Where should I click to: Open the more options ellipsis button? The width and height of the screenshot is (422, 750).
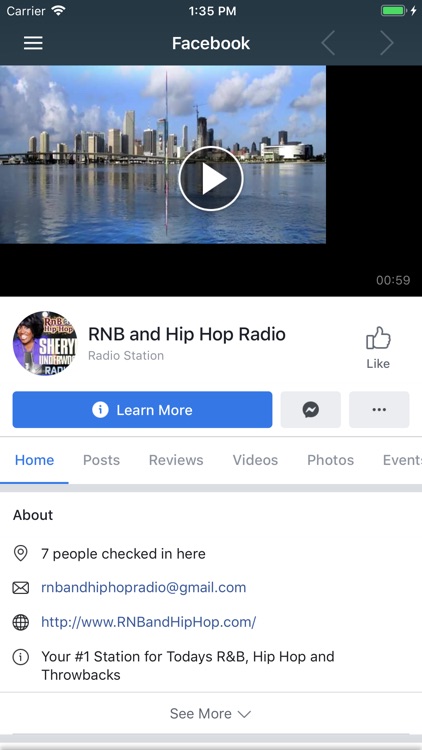[379, 409]
